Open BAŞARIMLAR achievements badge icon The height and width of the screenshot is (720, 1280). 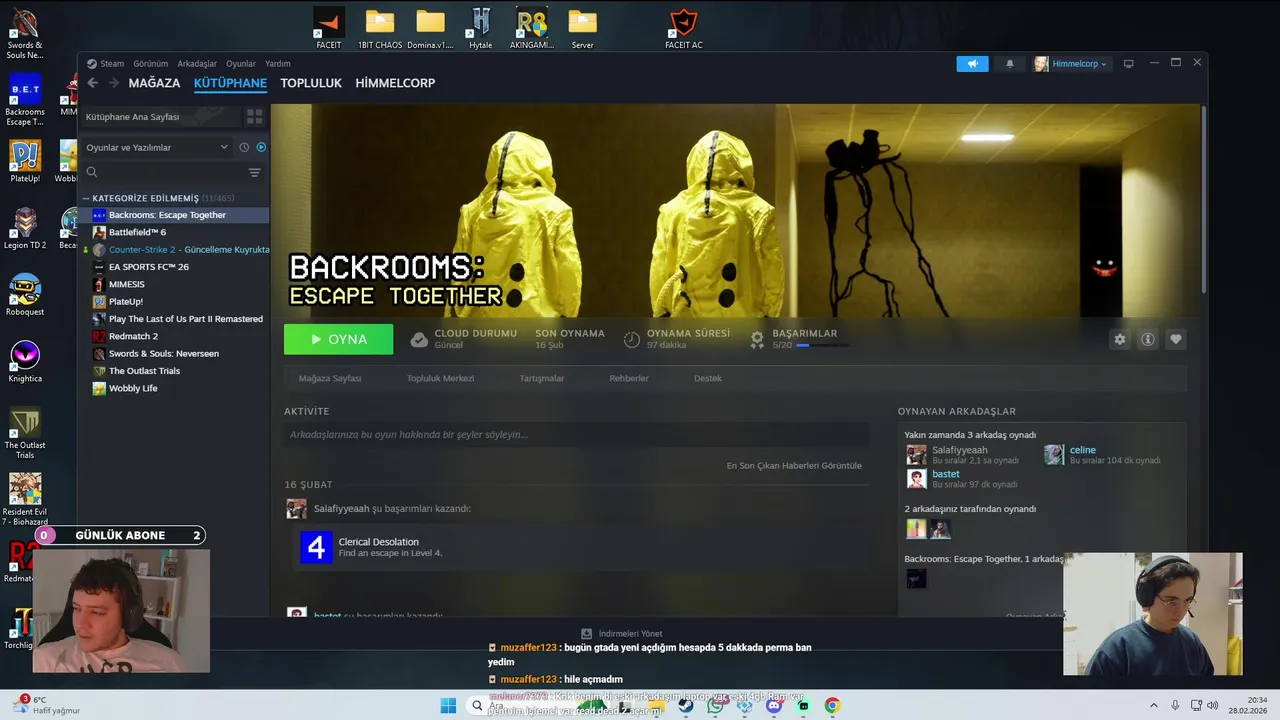[757, 339]
